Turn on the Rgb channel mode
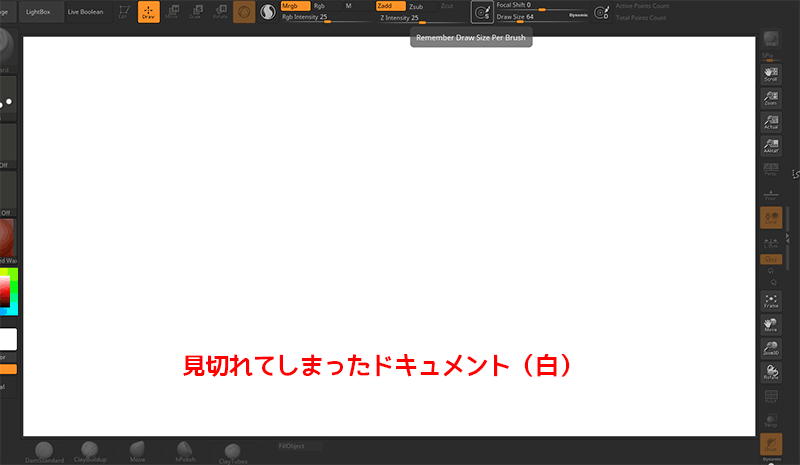 [320, 6]
